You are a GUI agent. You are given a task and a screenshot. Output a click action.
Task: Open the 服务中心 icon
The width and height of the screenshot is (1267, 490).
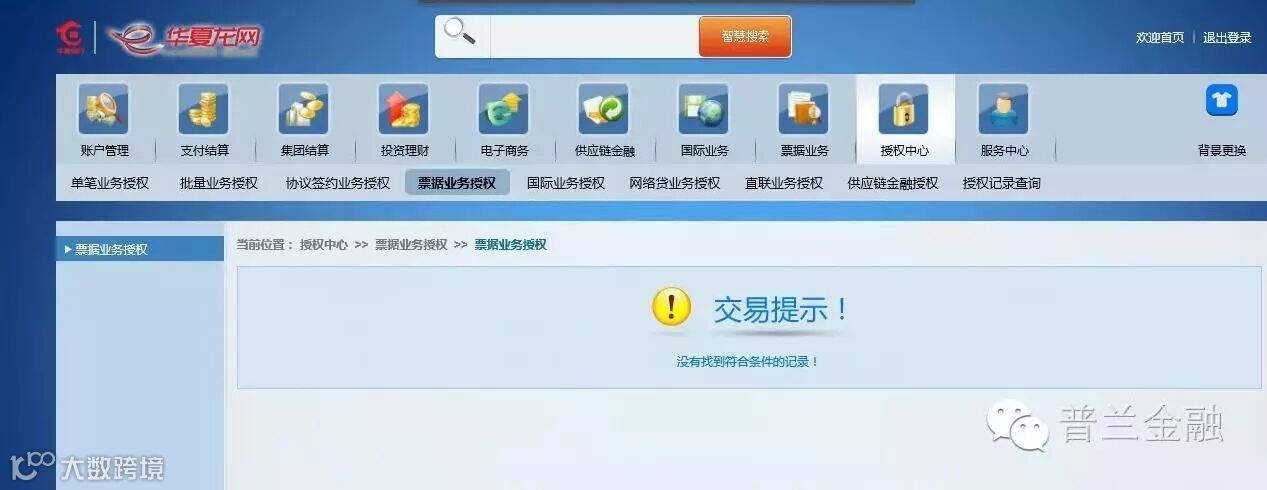tap(1004, 109)
